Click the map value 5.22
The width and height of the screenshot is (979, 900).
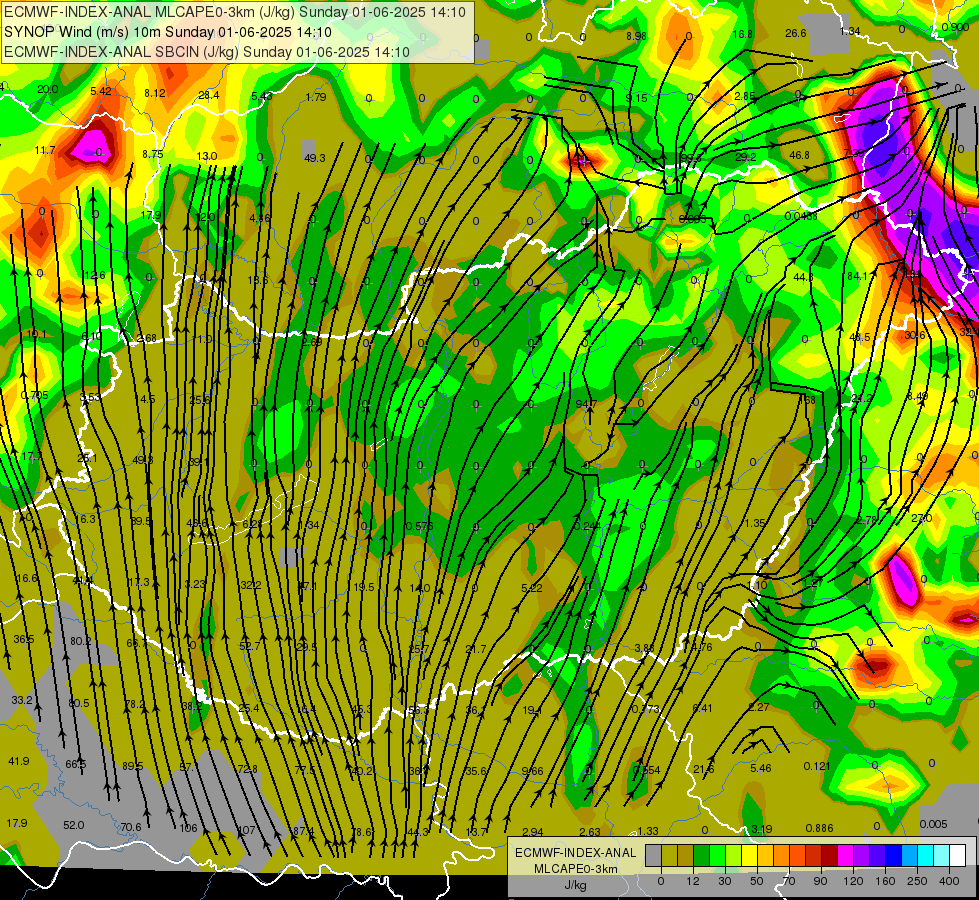[x=531, y=588]
